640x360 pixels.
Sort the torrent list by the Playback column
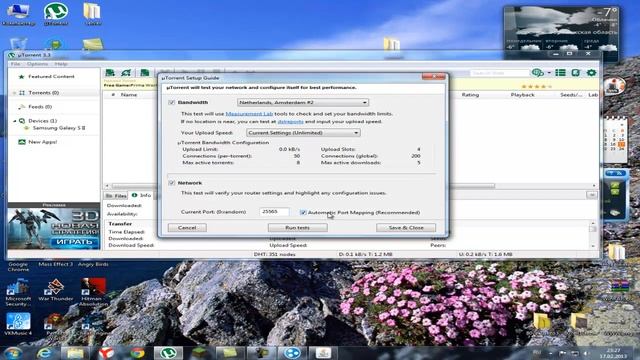522,95
